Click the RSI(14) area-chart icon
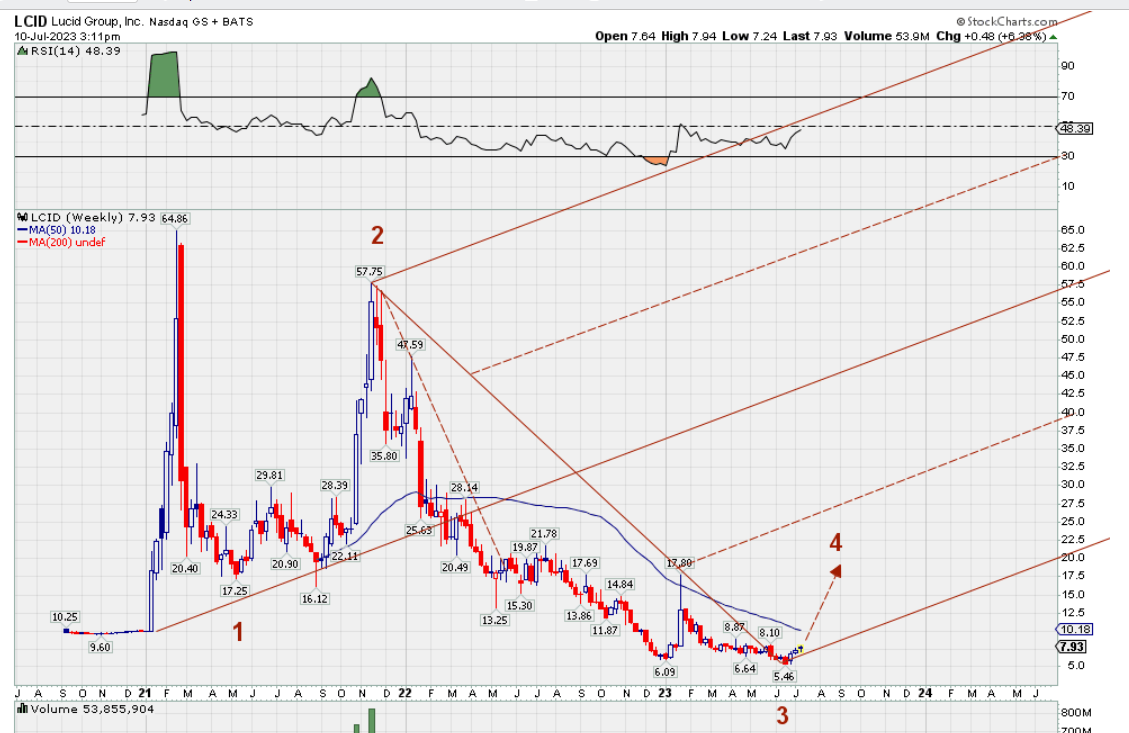Image resolution: width=1129 pixels, height=733 pixels. 19,50
